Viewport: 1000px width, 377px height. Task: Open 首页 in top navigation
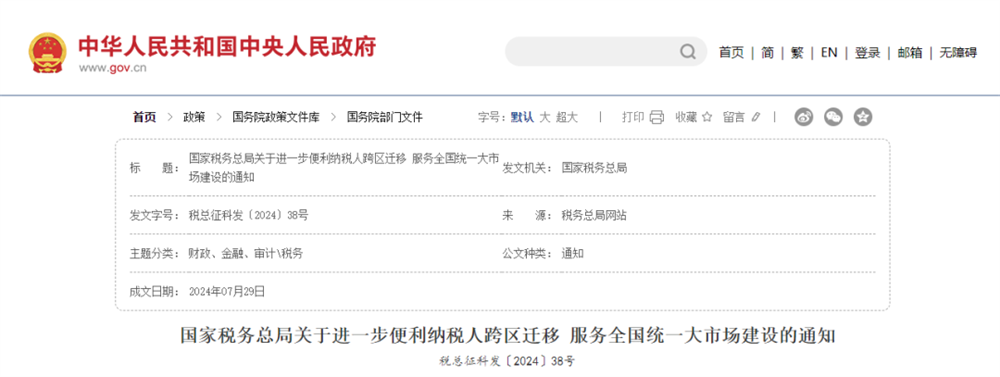[x=732, y=53]
